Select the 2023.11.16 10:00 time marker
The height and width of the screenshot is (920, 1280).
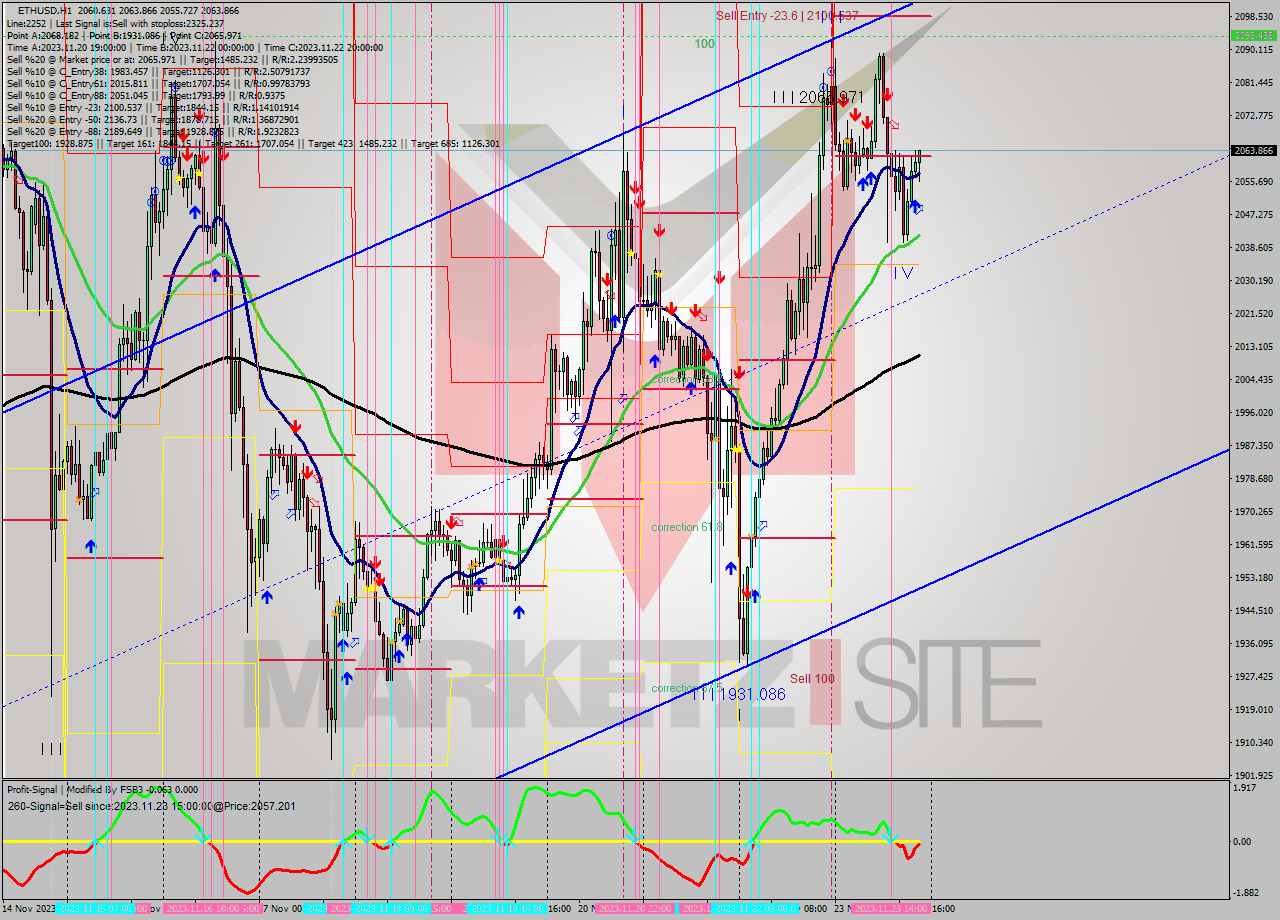click(205, 909)
